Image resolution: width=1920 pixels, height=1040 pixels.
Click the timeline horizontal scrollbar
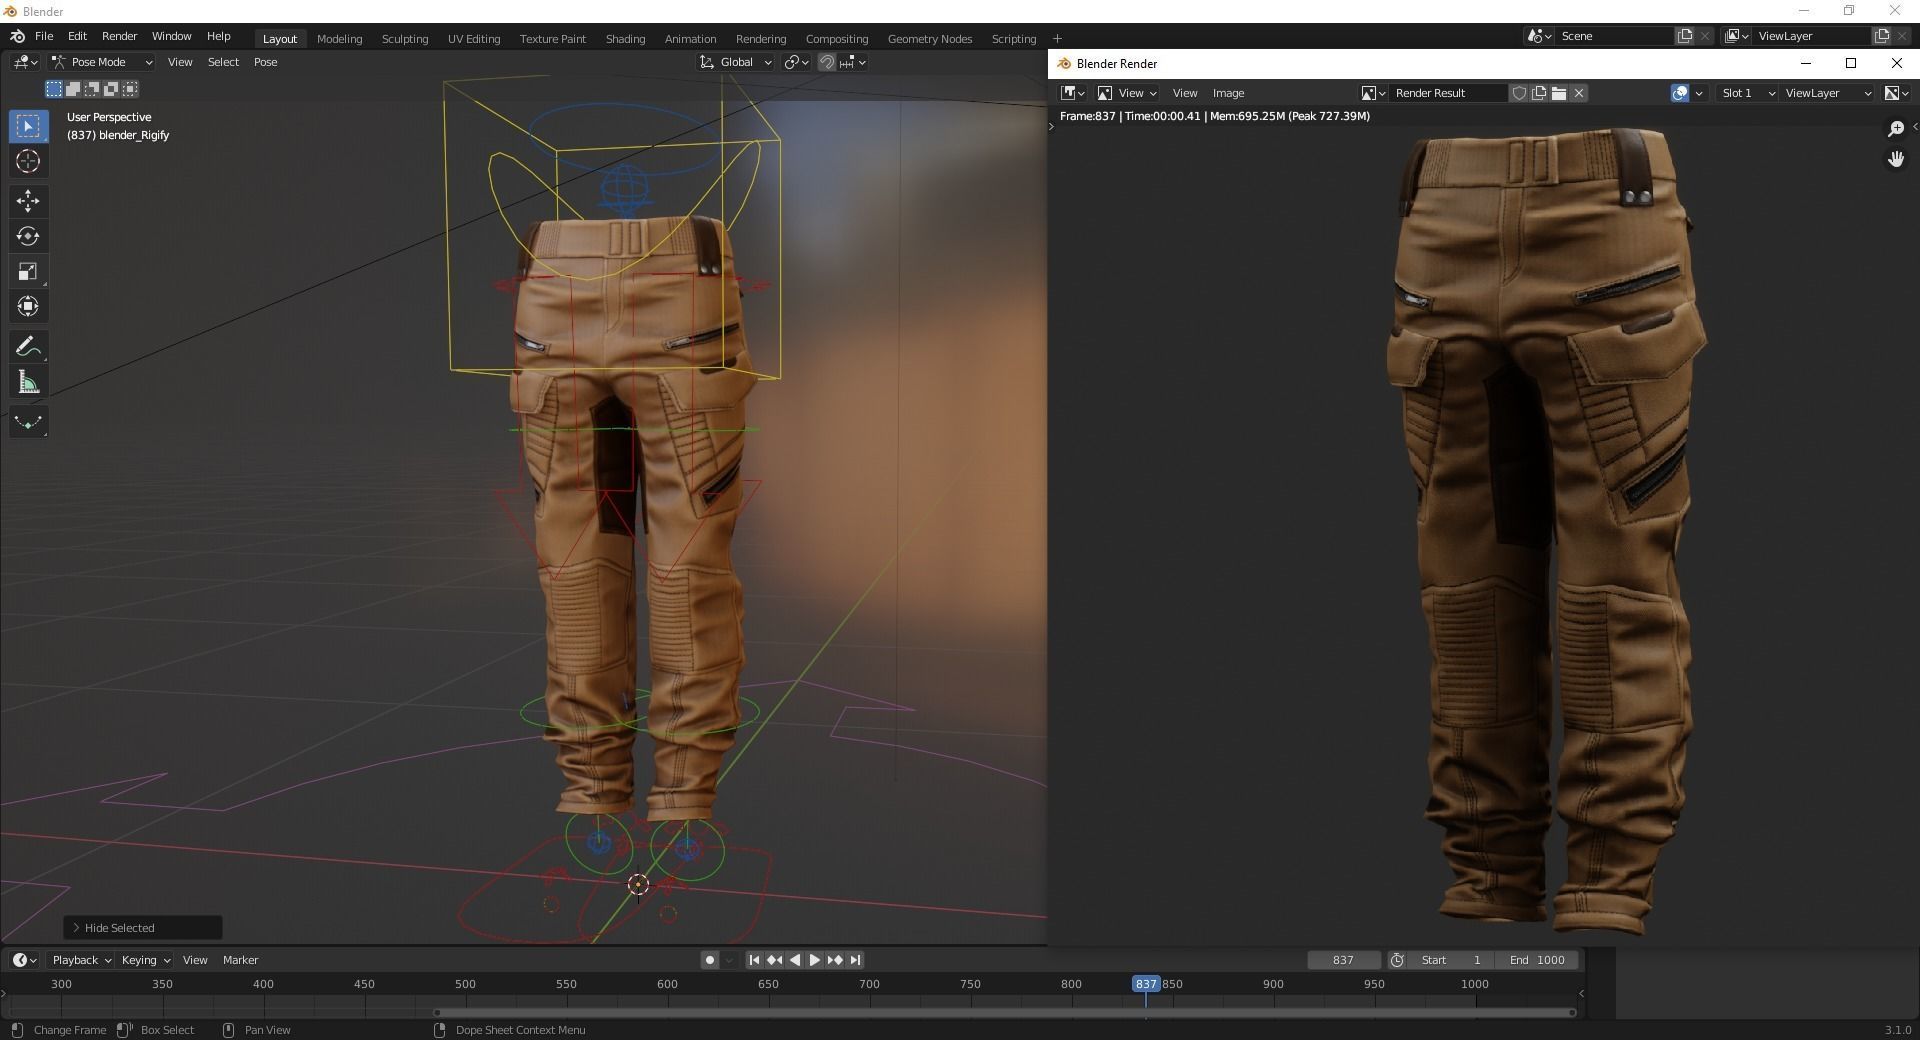1005,1012
